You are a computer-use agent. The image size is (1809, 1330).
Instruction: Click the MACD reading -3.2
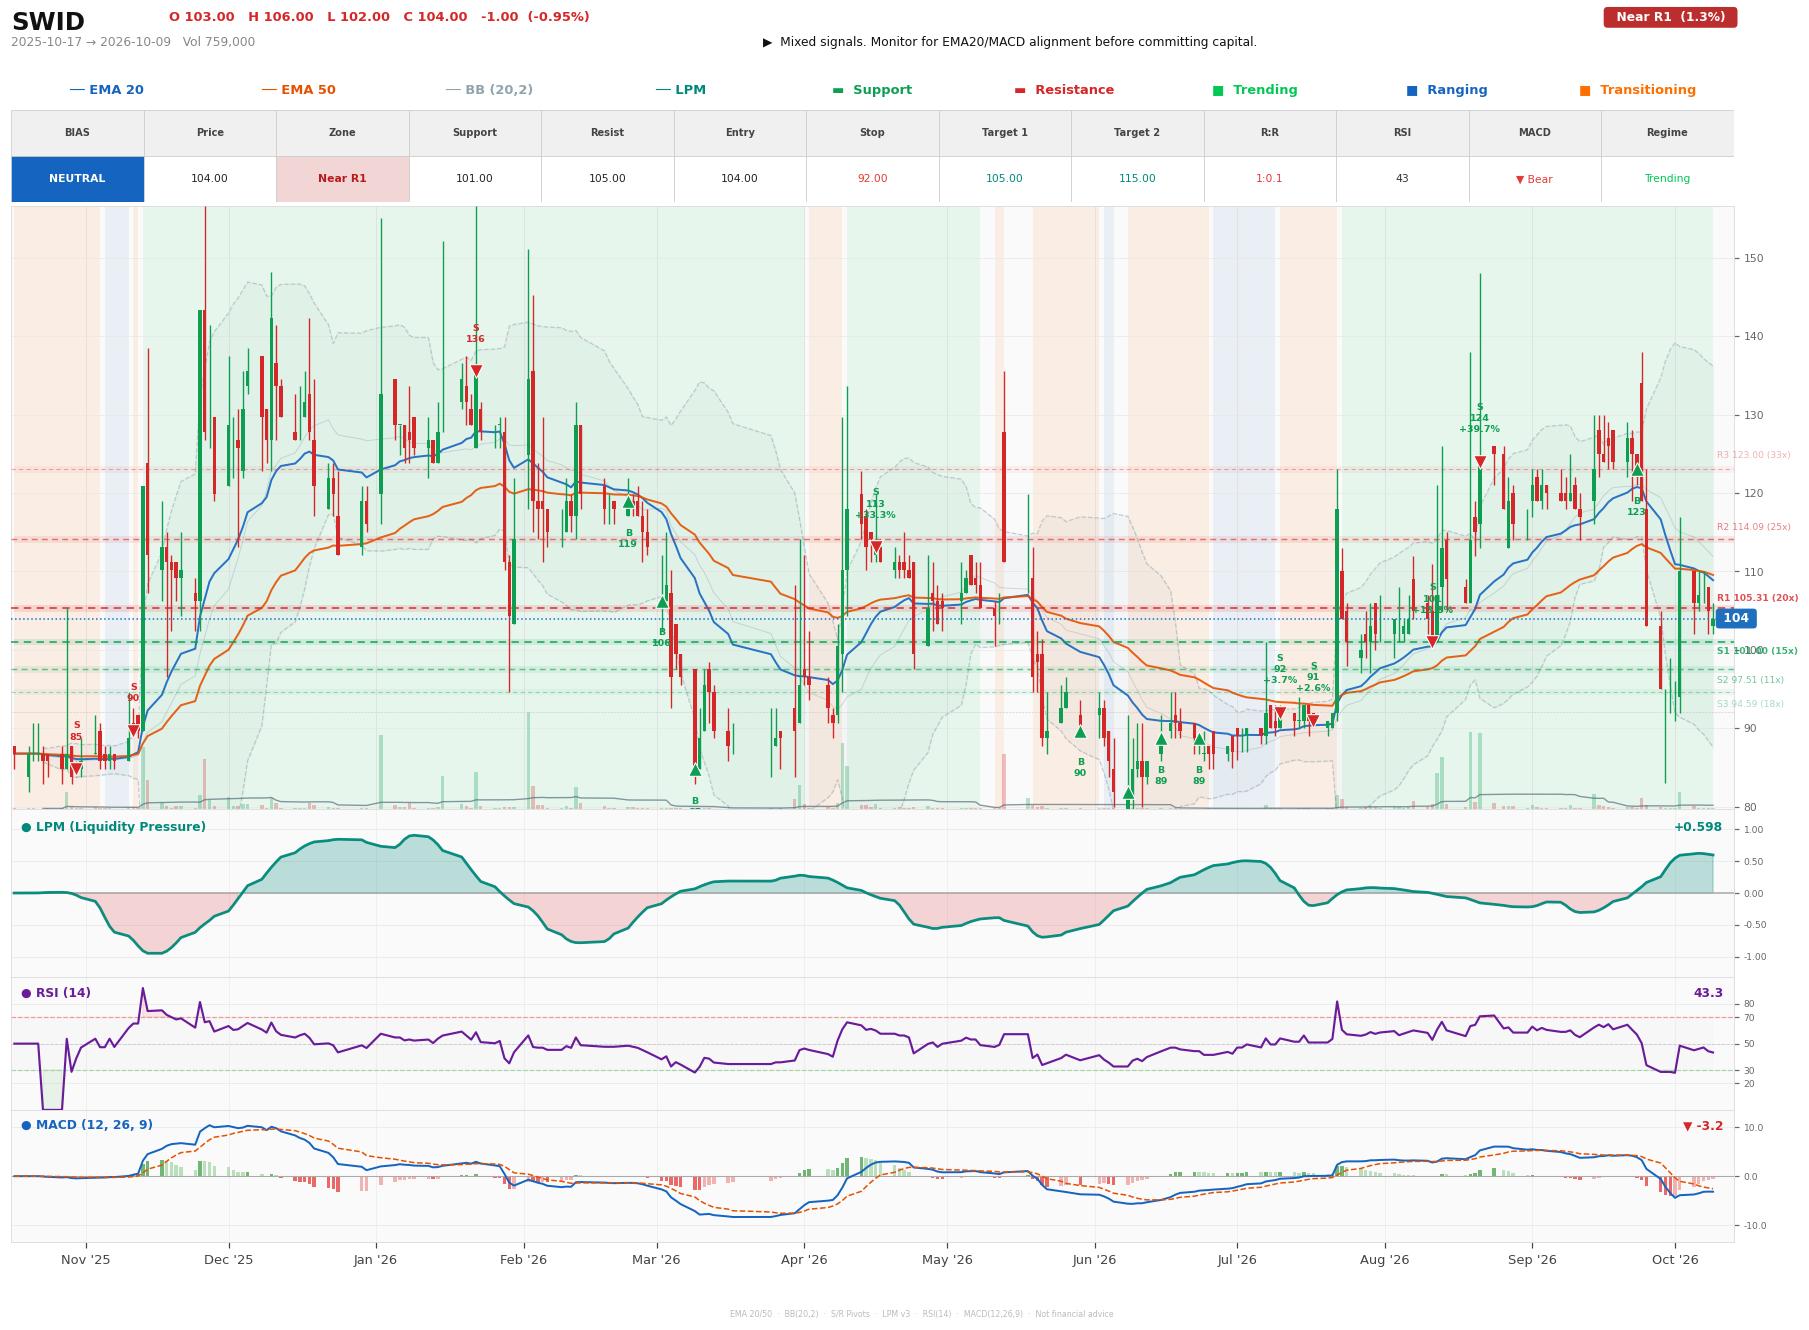(x=1703, y=1126)
